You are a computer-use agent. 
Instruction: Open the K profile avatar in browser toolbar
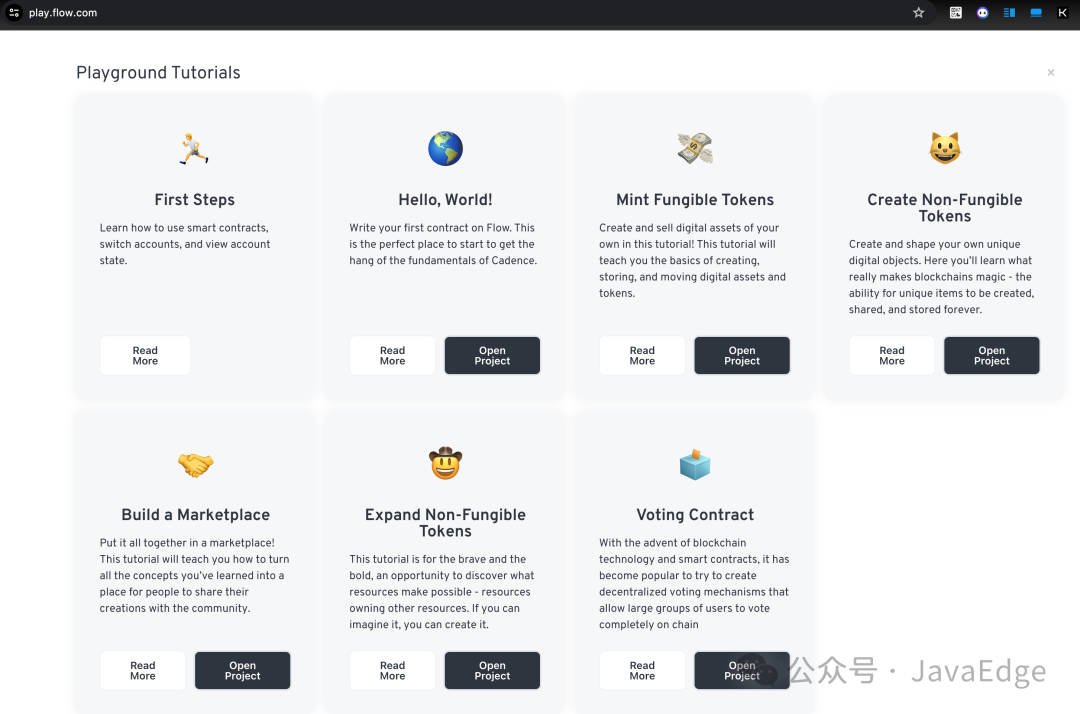1062,12
